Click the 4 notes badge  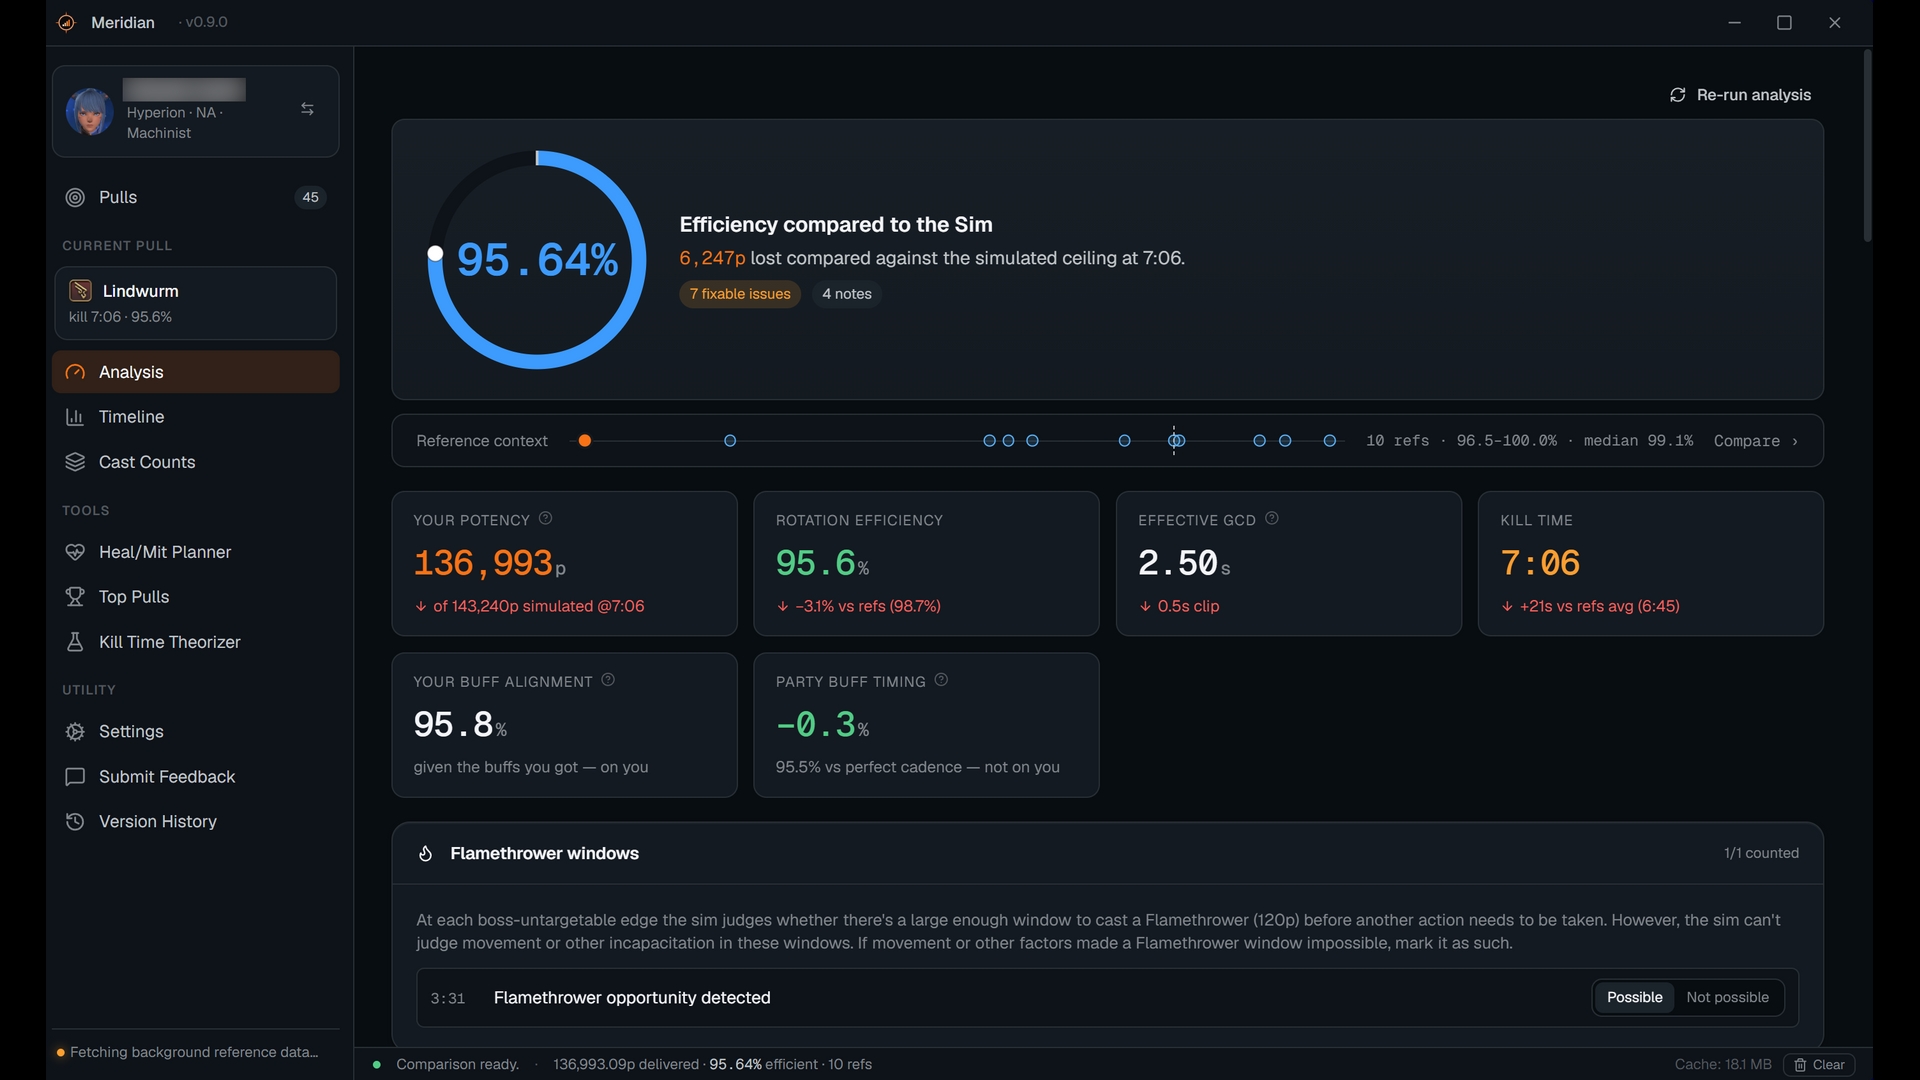[847, 294]
